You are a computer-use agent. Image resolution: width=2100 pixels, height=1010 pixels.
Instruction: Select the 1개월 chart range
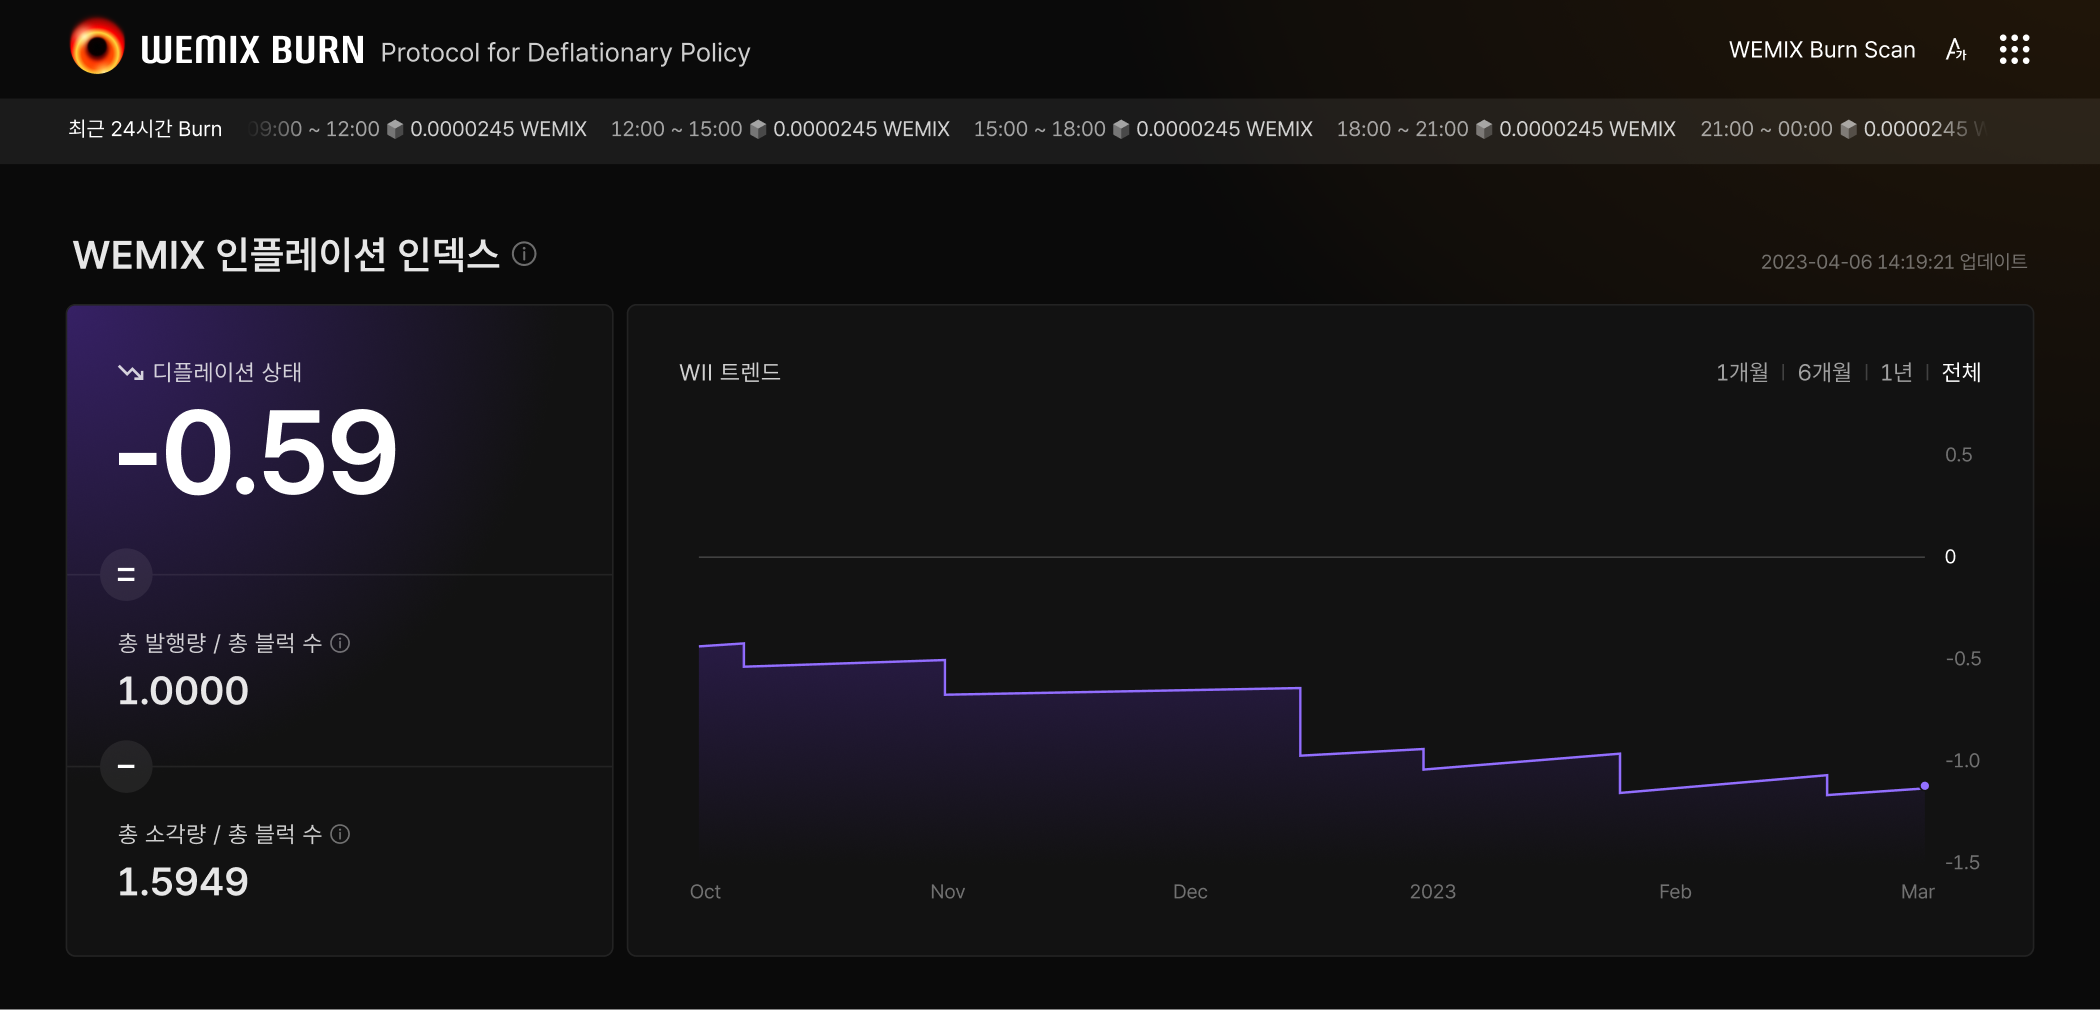(x=1742, y=372)
